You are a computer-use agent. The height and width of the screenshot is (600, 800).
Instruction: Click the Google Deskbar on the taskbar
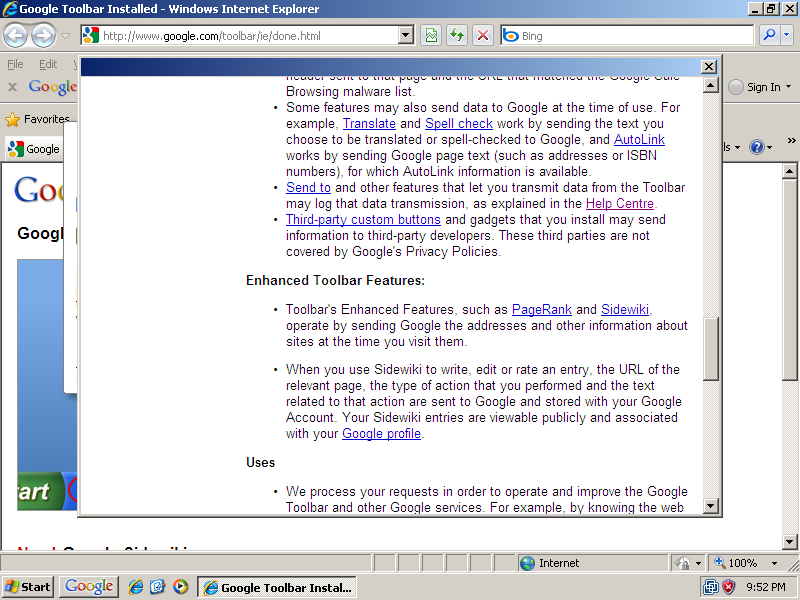point(89,587)
